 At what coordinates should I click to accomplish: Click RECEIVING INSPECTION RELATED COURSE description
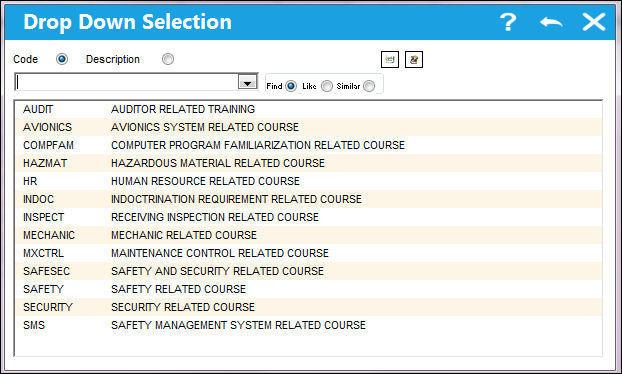[215, 217]
